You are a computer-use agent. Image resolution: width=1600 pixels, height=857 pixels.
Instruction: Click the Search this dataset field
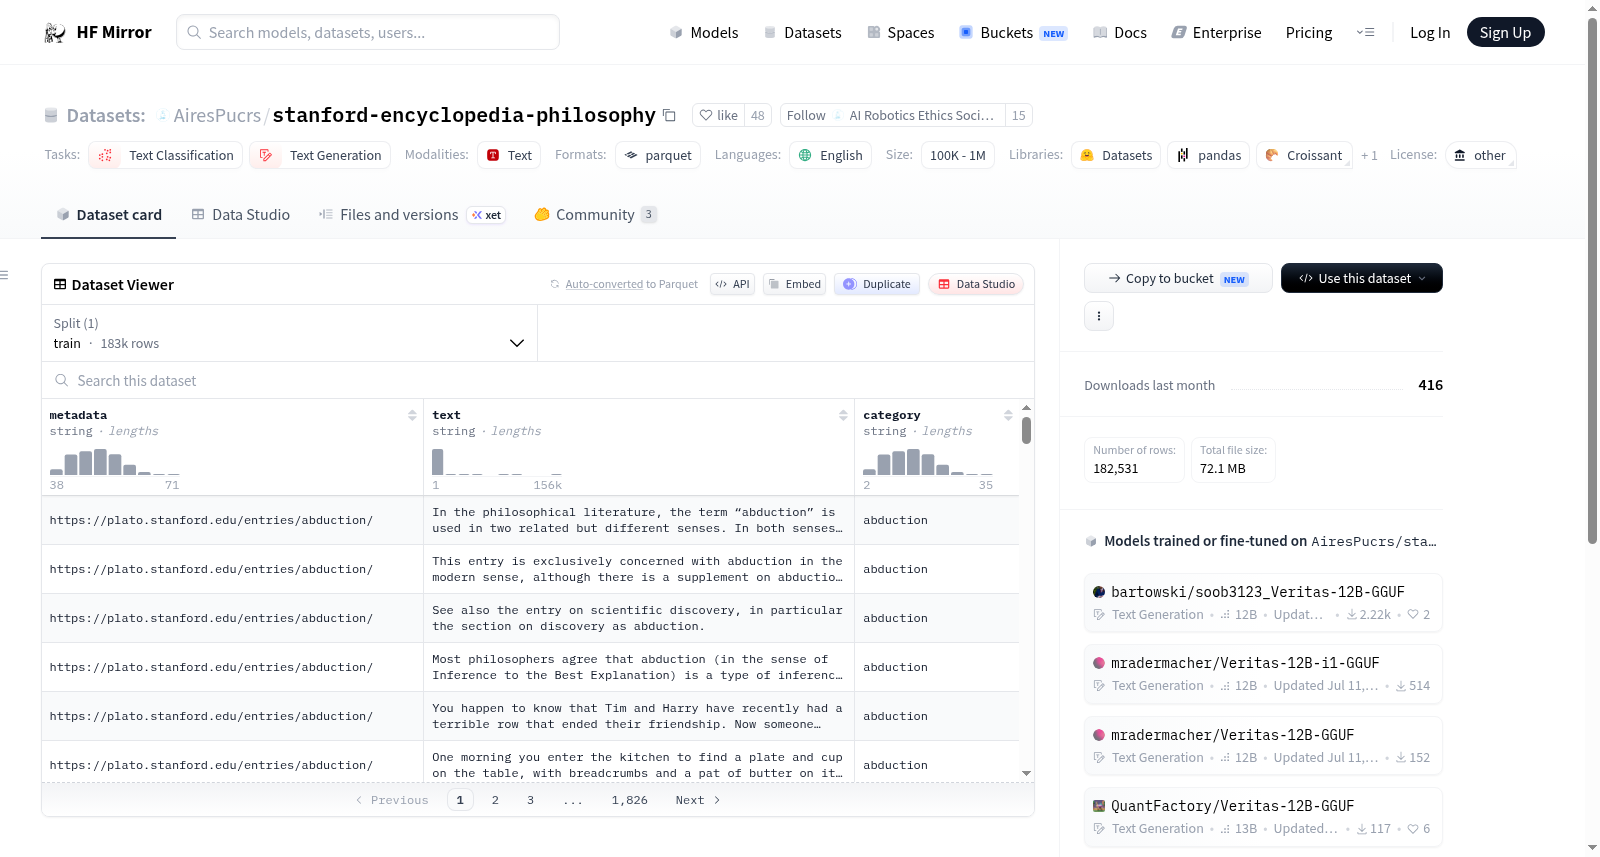538,380
